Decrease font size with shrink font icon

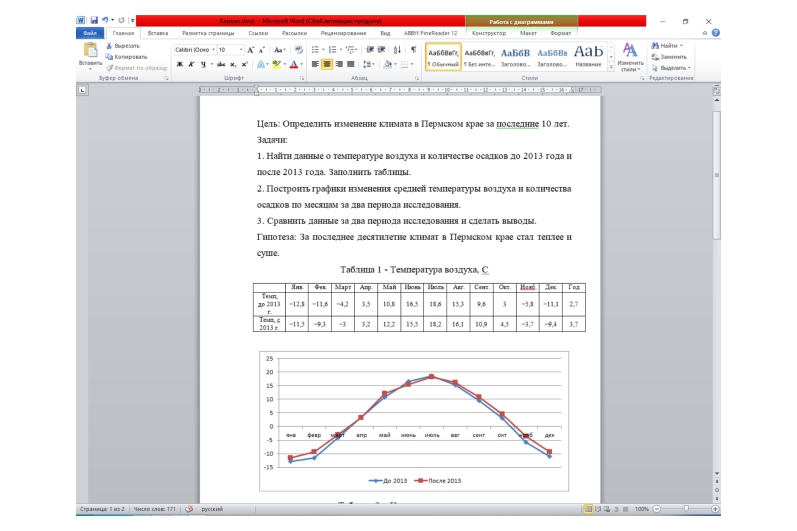coord(262,50)
